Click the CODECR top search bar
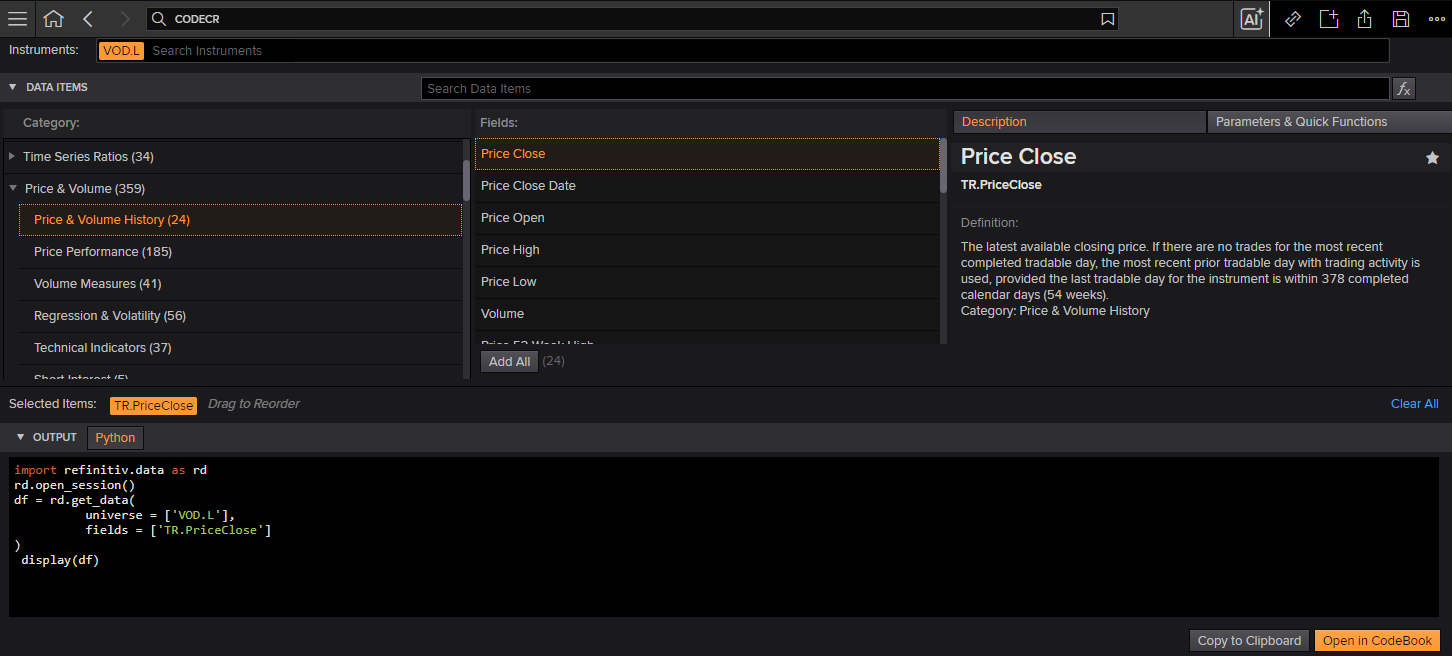Image resolution: width=1452 pixels, height=656 pixels. pos(632,19)
